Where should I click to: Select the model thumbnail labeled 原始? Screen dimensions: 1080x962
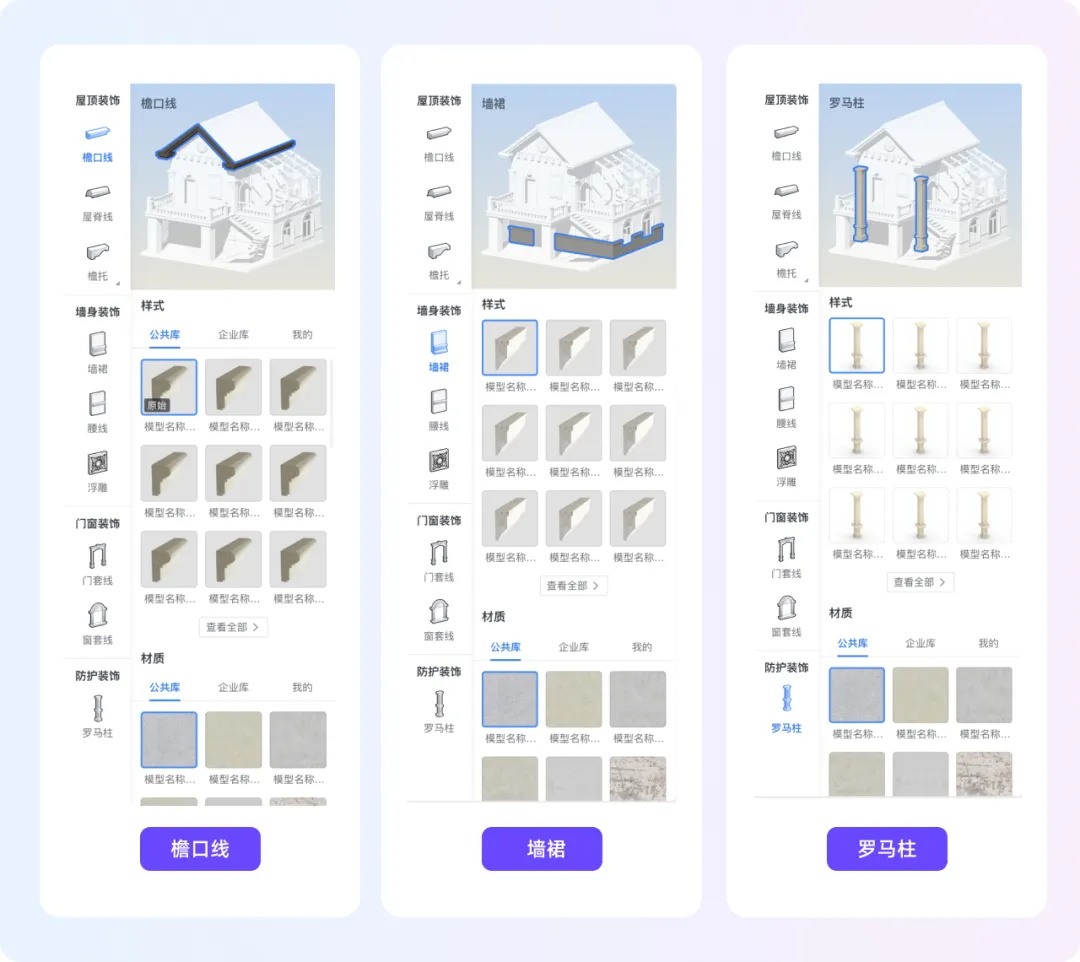169,387
